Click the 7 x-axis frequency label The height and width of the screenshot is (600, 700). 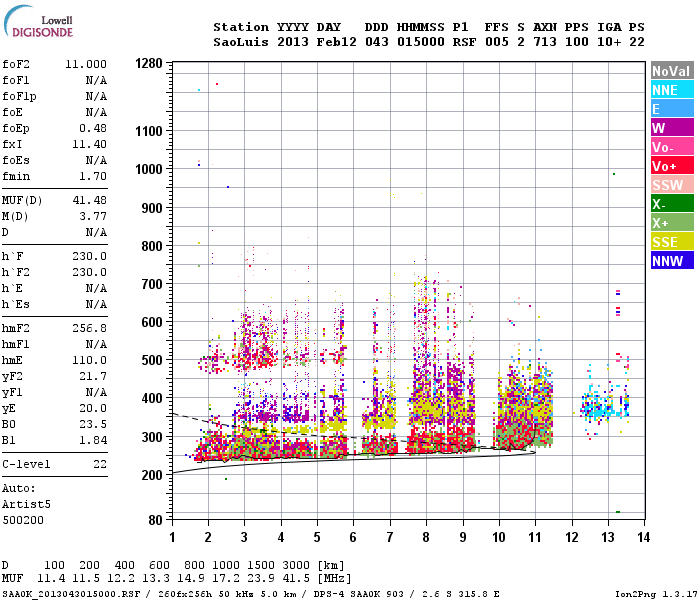(390, 537)
